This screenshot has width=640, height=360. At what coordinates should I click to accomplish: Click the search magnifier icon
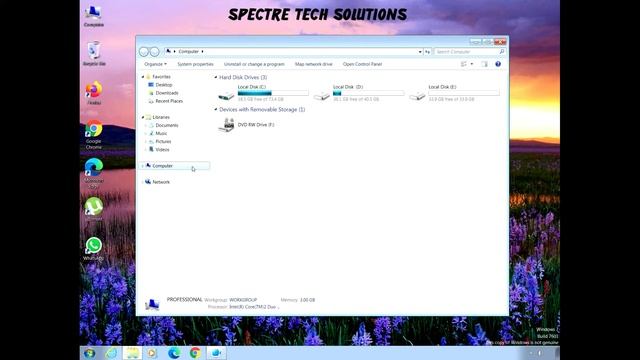click(x=502, y=52)
